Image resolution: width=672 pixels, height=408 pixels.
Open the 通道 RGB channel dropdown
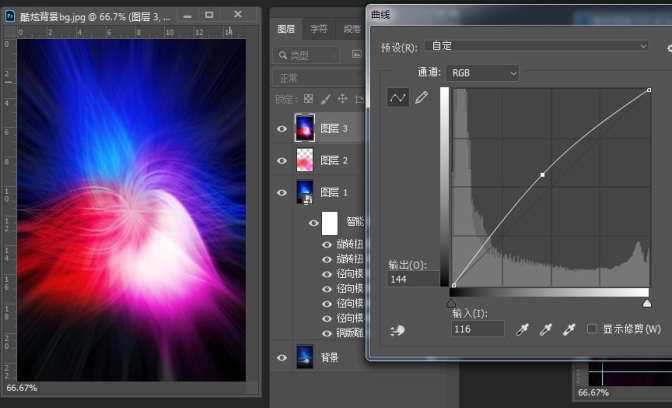(x=483, y=73)
